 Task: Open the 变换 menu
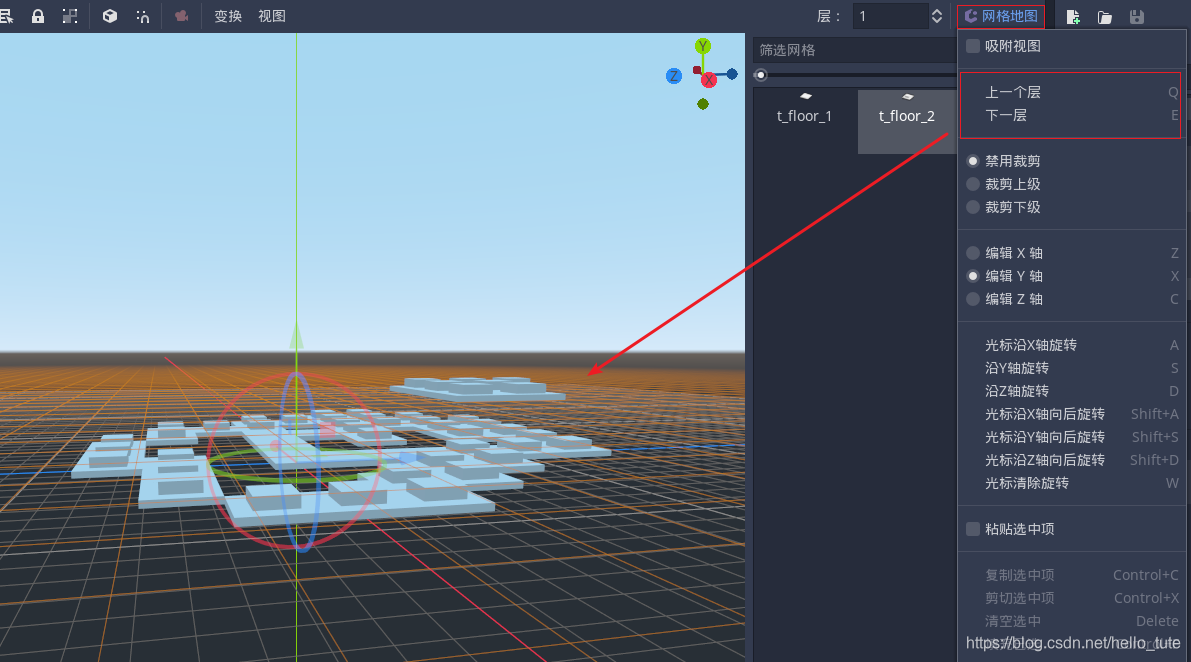click(227, 16)
